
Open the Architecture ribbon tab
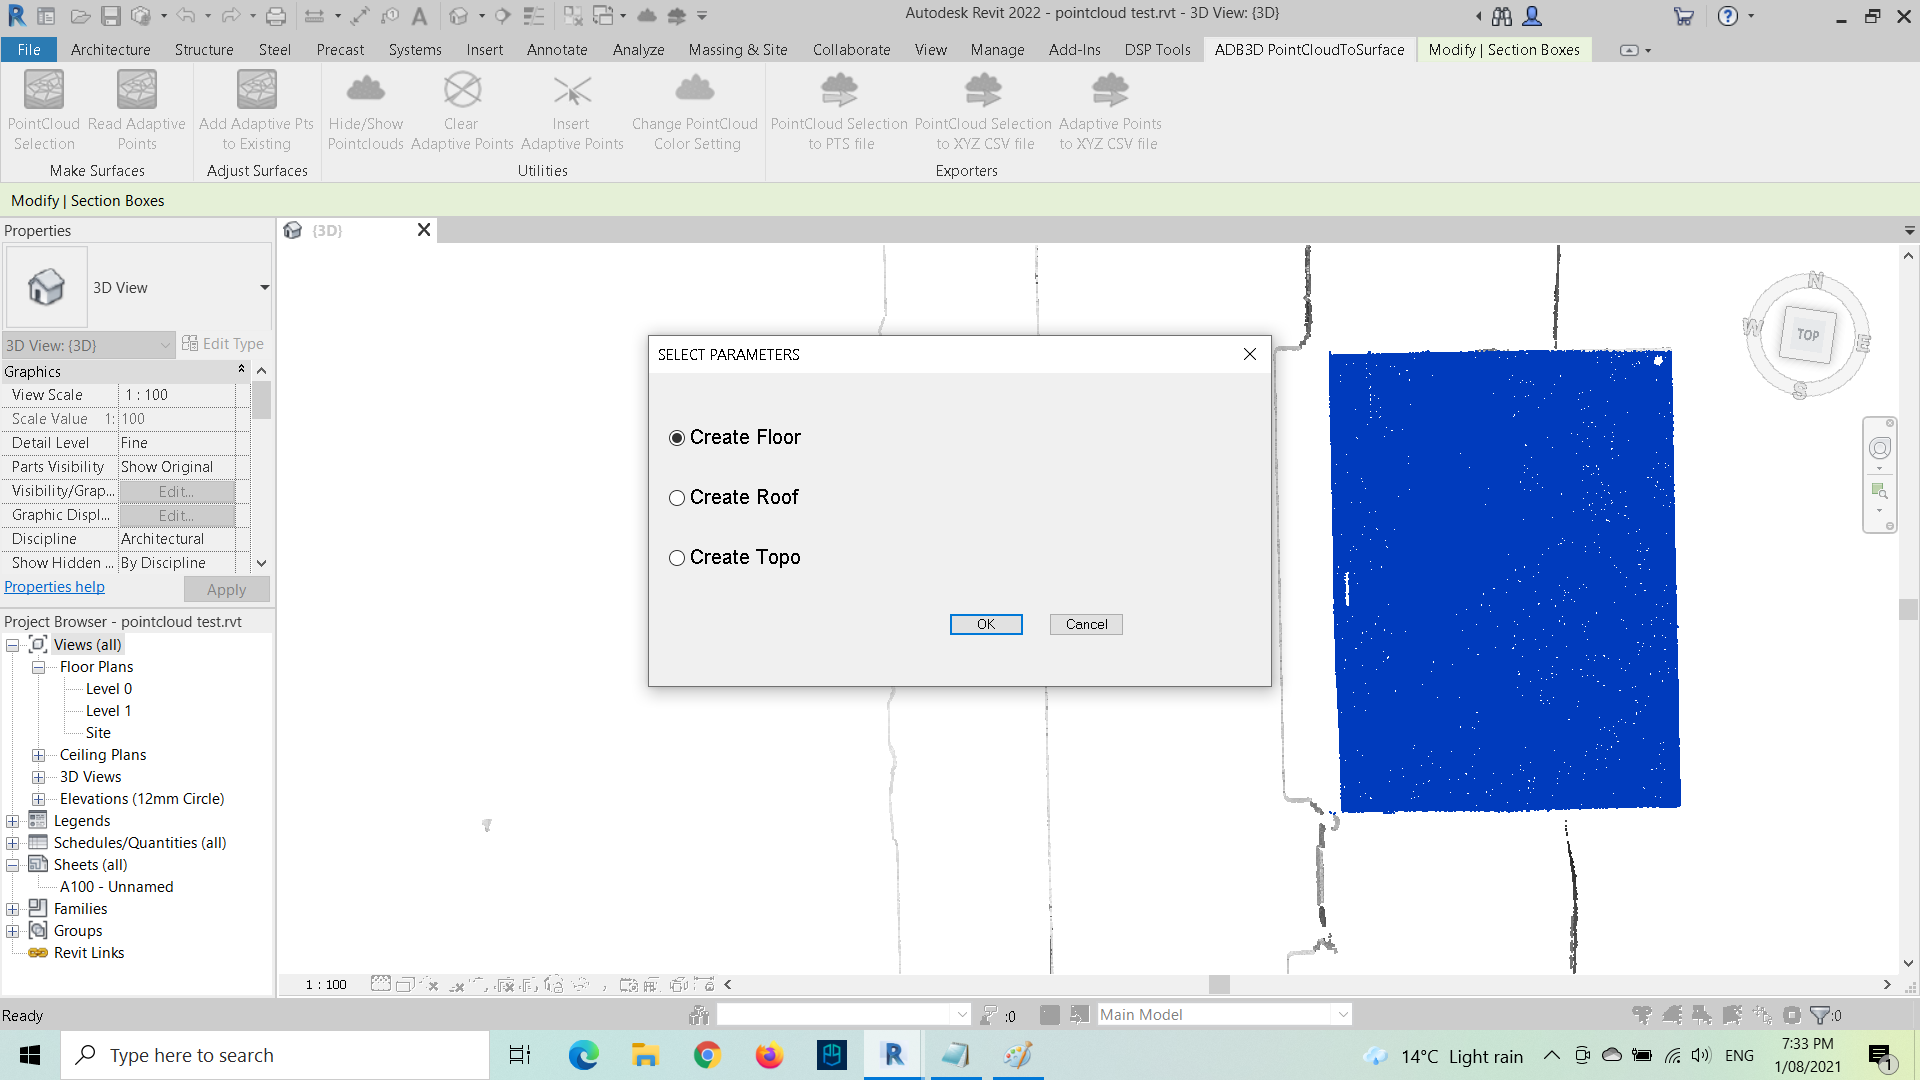110,49
